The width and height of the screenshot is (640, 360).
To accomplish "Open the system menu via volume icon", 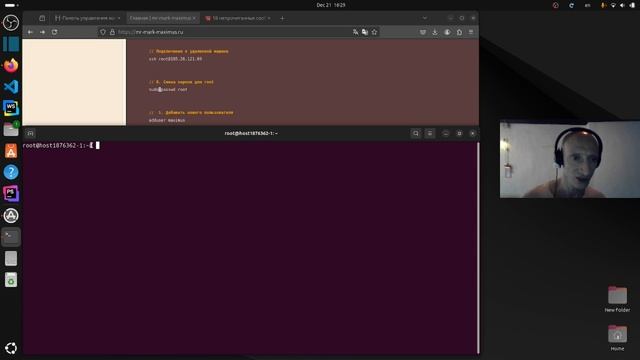I will (x=622, y=5).
